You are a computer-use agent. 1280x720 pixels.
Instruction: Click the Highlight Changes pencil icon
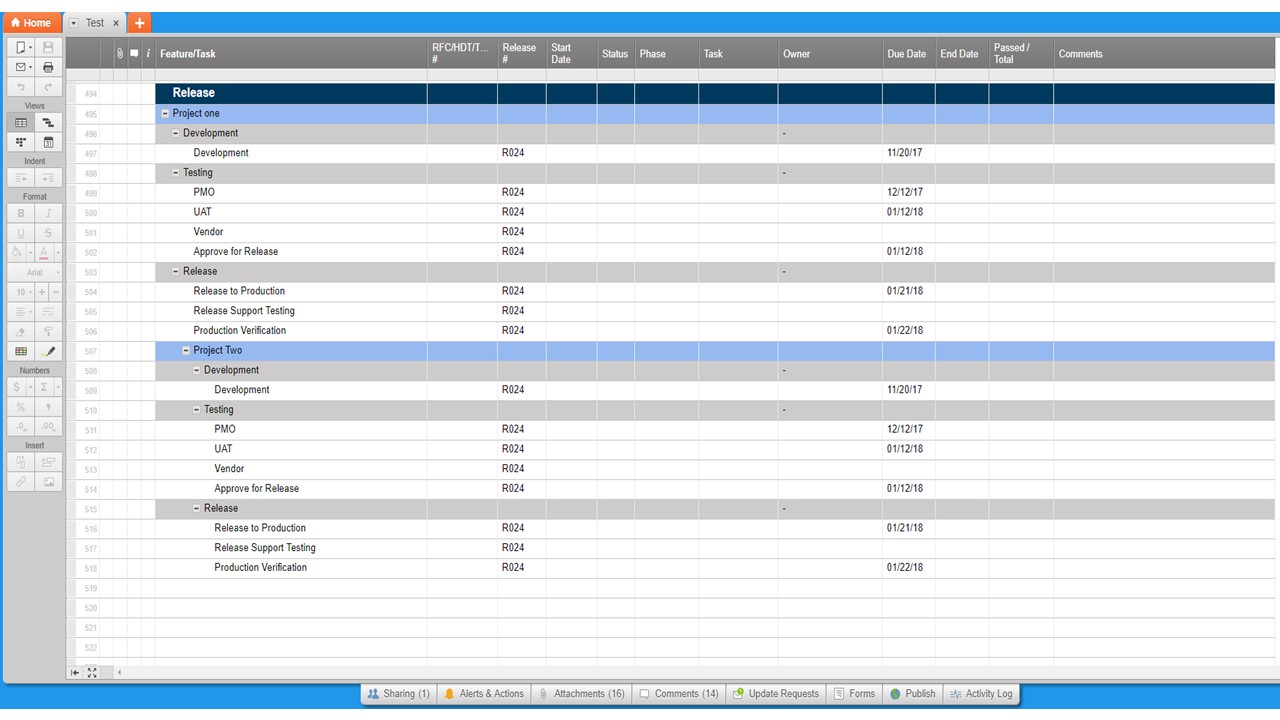(48, 351)
